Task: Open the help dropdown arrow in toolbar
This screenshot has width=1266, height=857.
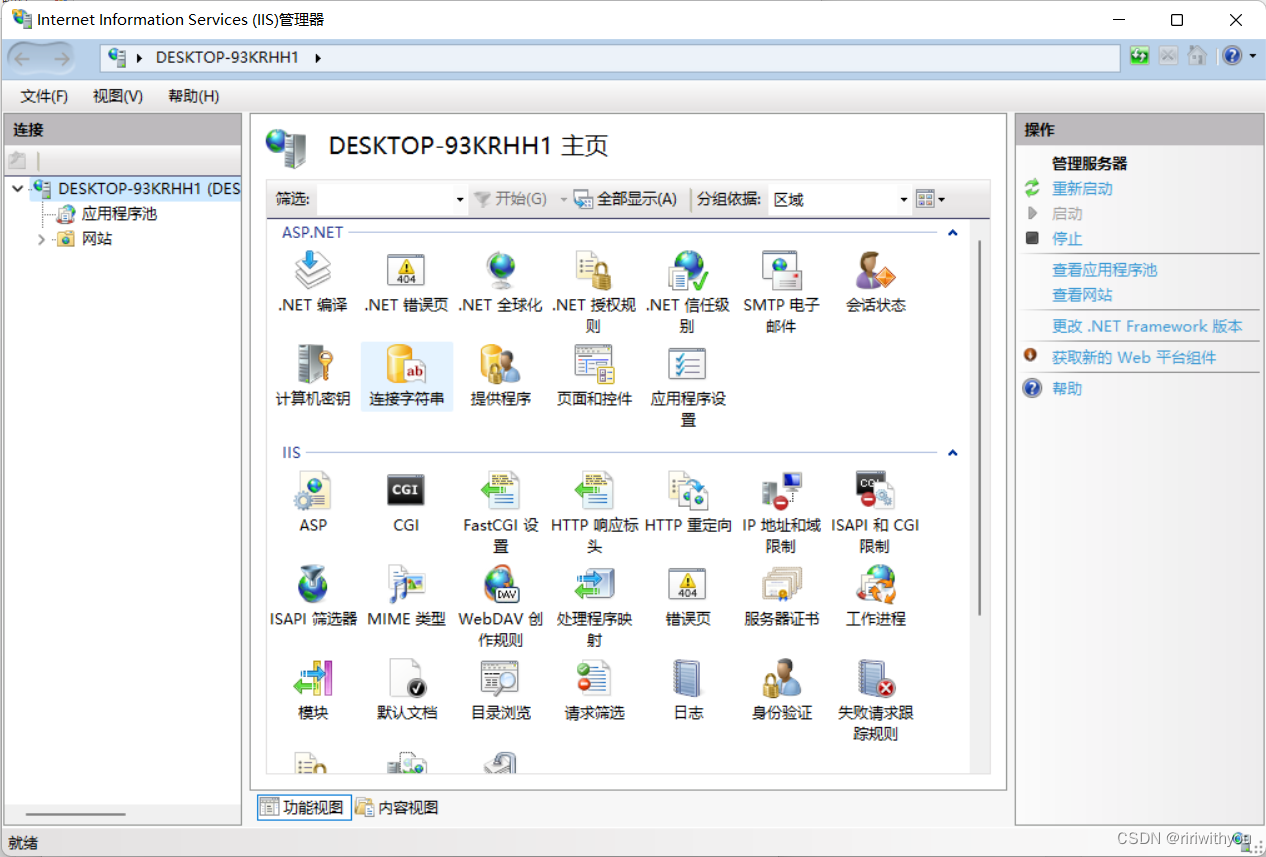Action: [x=1253, y=56]
